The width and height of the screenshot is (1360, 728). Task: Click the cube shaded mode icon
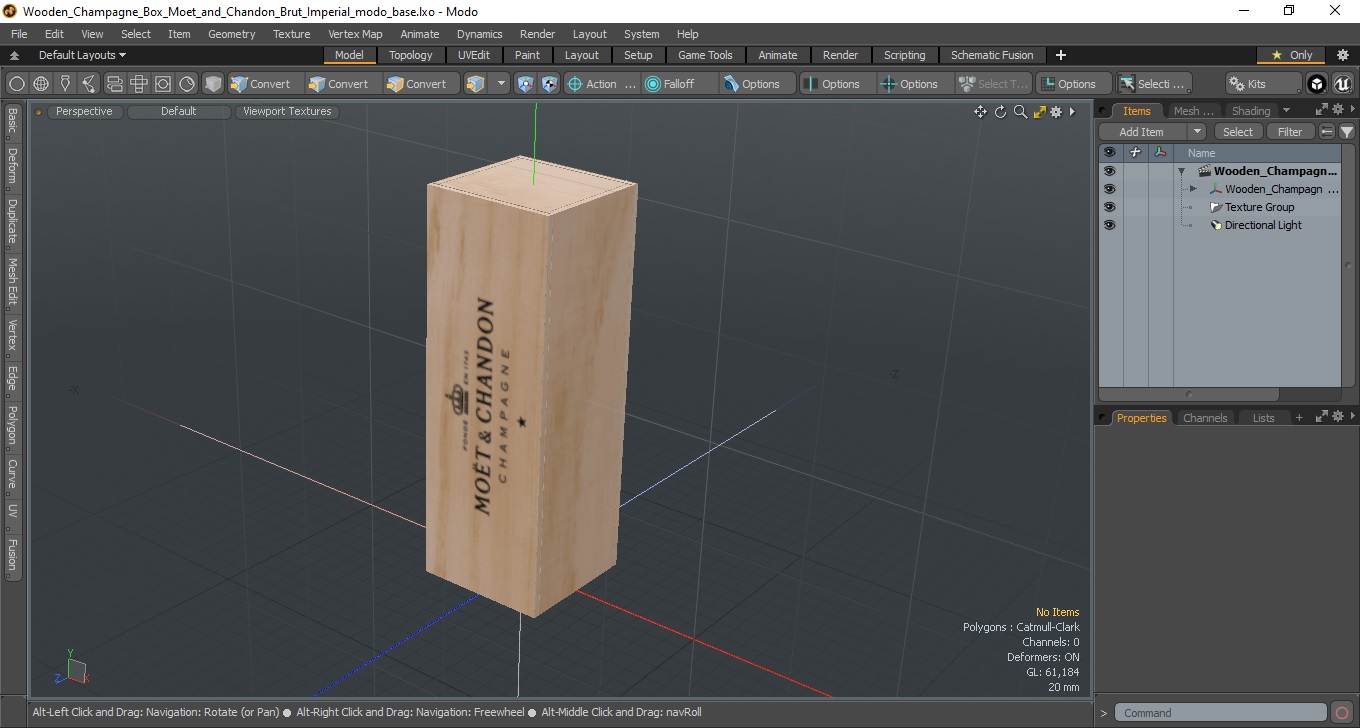[213, 84]
